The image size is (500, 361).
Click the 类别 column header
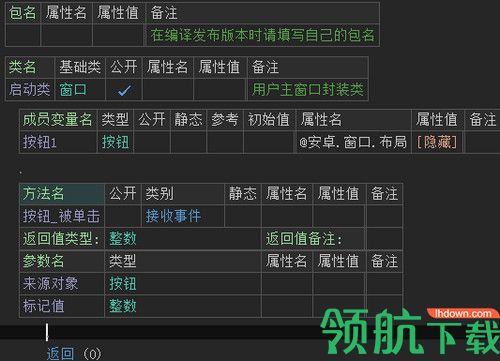pos(183,193)
